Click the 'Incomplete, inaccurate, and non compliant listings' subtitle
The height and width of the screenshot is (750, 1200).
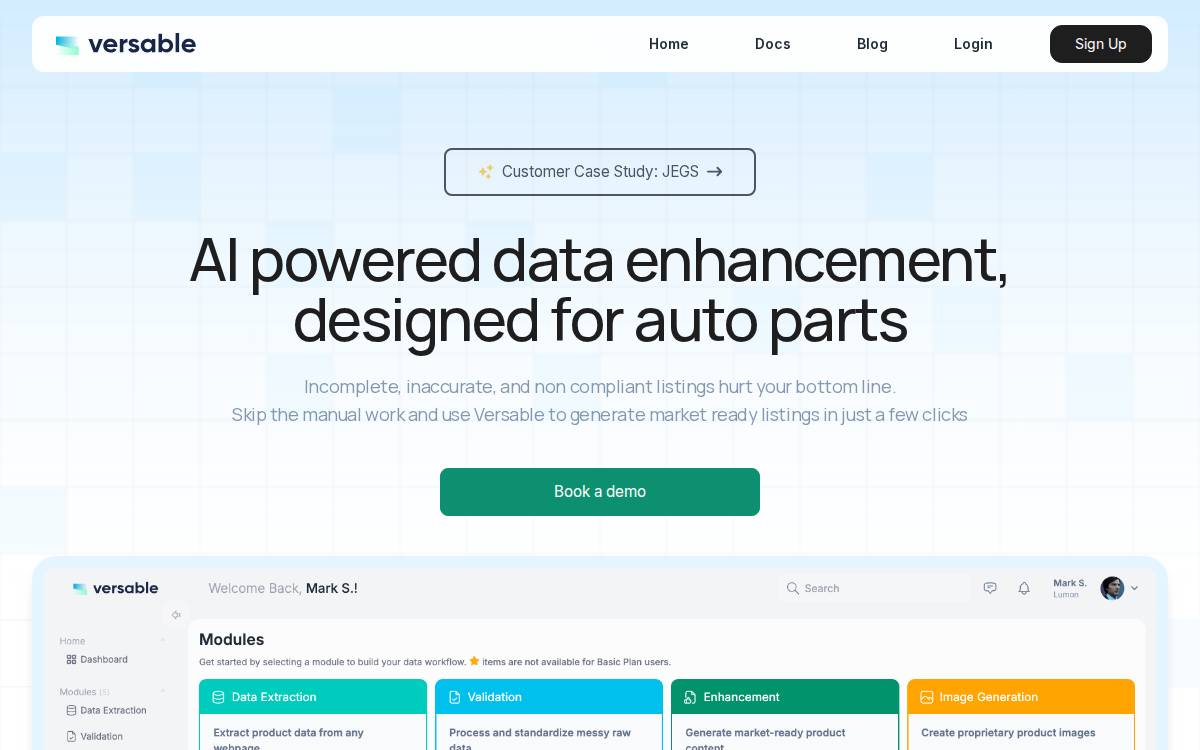[x=600, y=387]
